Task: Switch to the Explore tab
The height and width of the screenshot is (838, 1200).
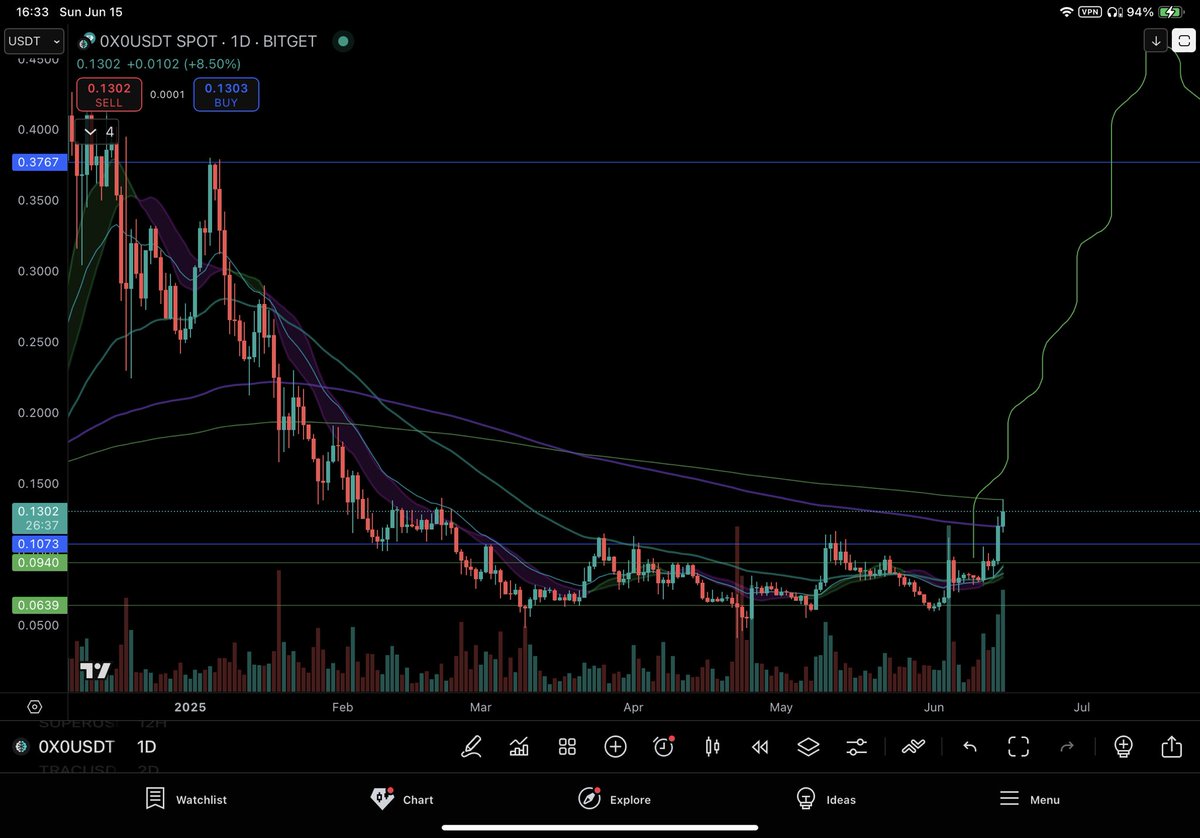Action: click(x=614, y=798)
